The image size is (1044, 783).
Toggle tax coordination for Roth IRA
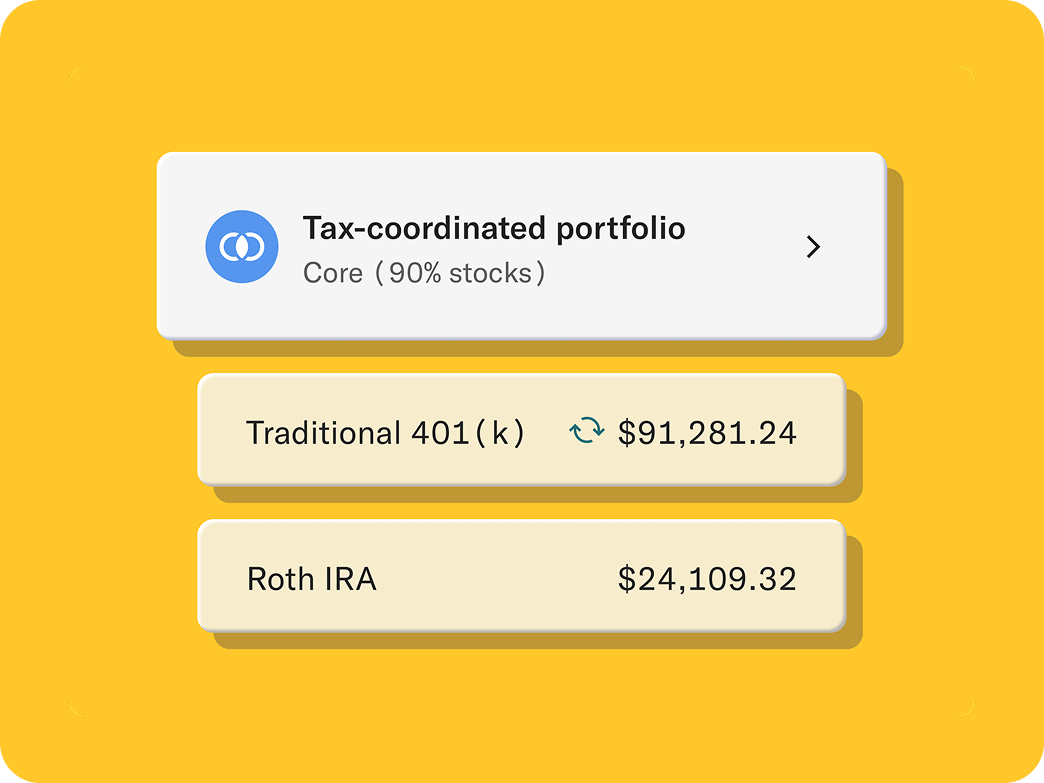click(520, 577)
